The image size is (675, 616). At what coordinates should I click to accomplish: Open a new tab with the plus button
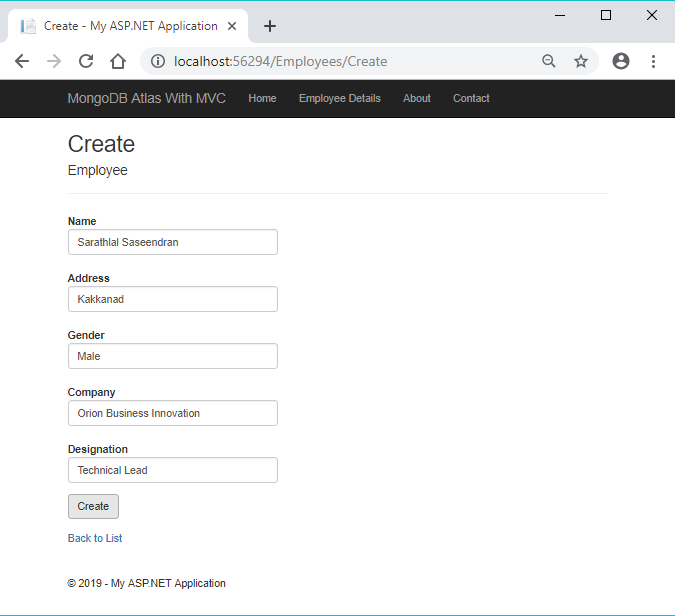(270, 26)
